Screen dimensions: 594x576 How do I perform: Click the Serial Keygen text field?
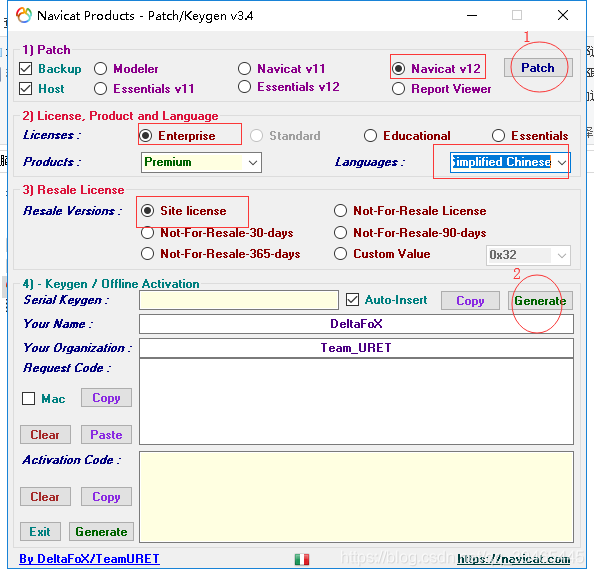[239, 300]
